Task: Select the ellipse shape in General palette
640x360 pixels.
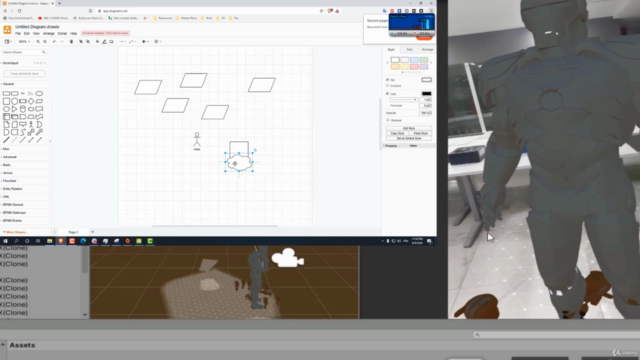Action: pos(39,93)
